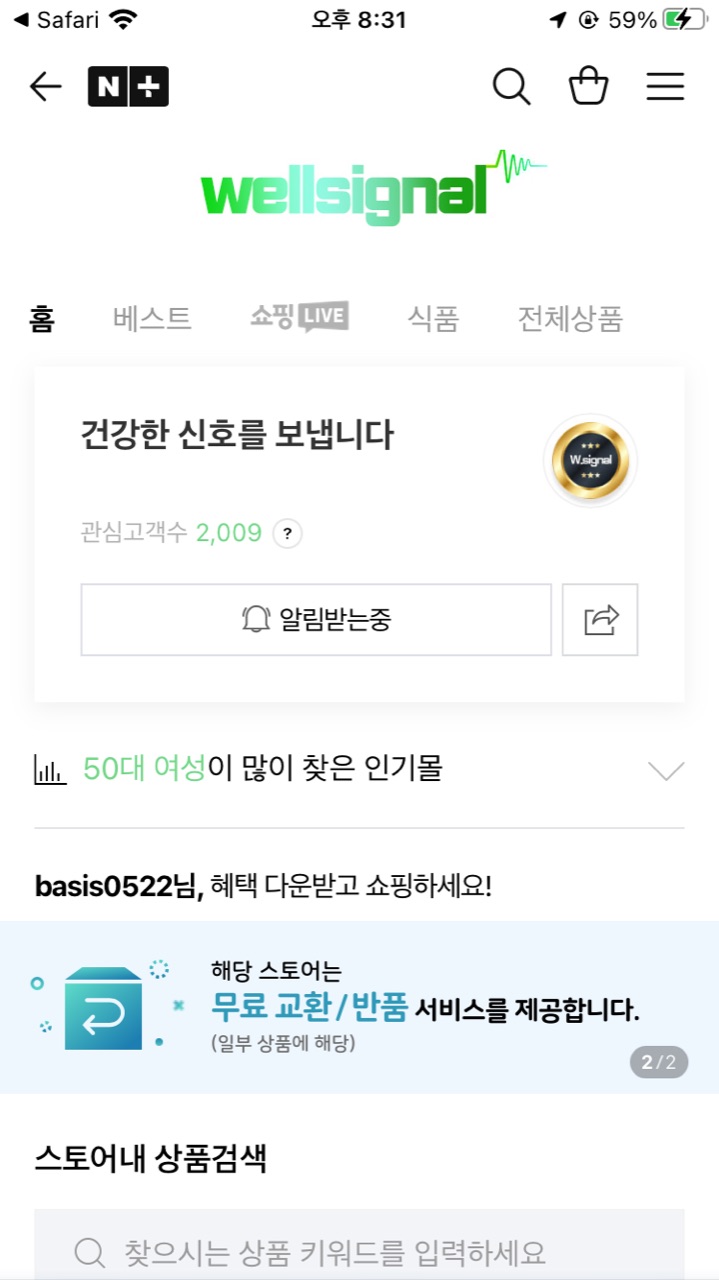Select the 홈 tab
Viewport: 719px width, 1280px height.
coord(42,319)
